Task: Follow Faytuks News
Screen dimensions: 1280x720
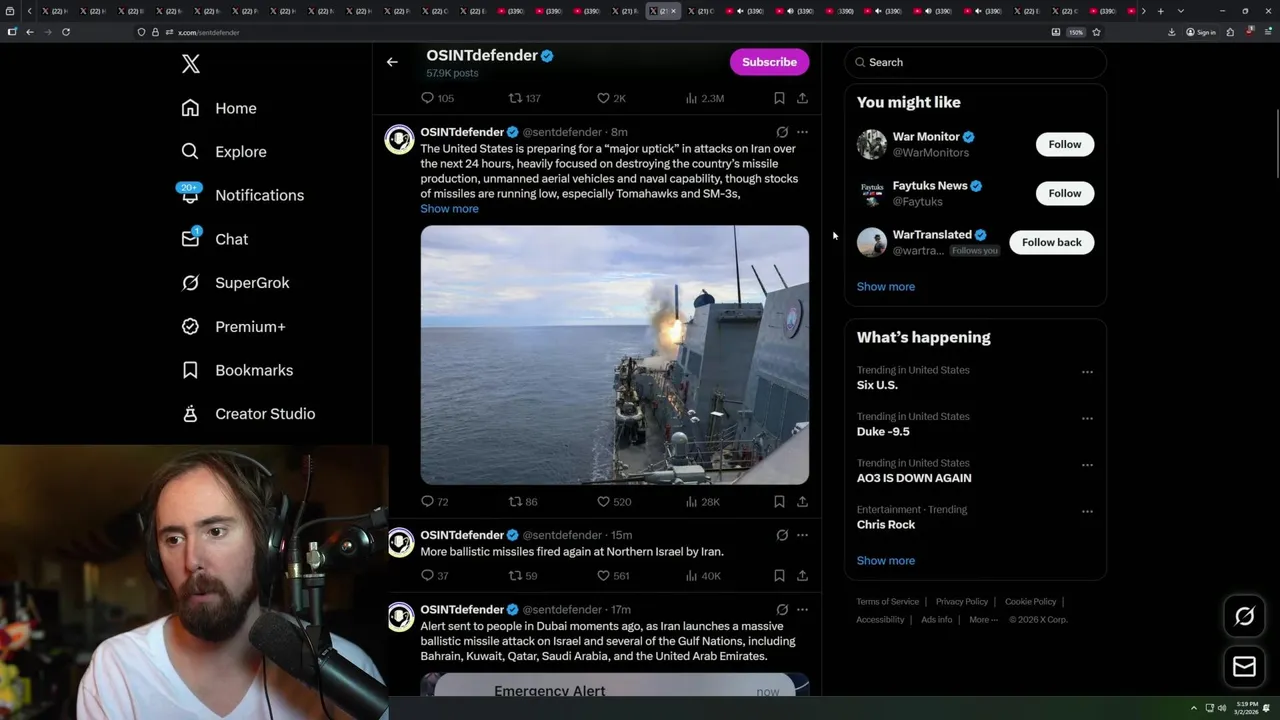Action: point(1064,193)
